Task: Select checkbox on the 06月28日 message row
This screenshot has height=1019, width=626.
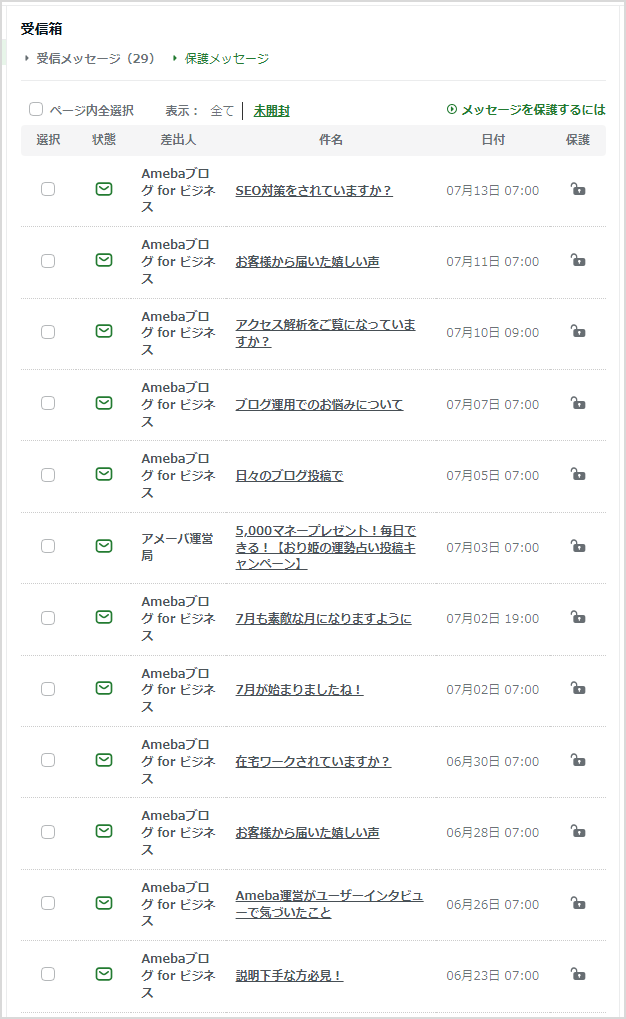Action: coord(48,832)
